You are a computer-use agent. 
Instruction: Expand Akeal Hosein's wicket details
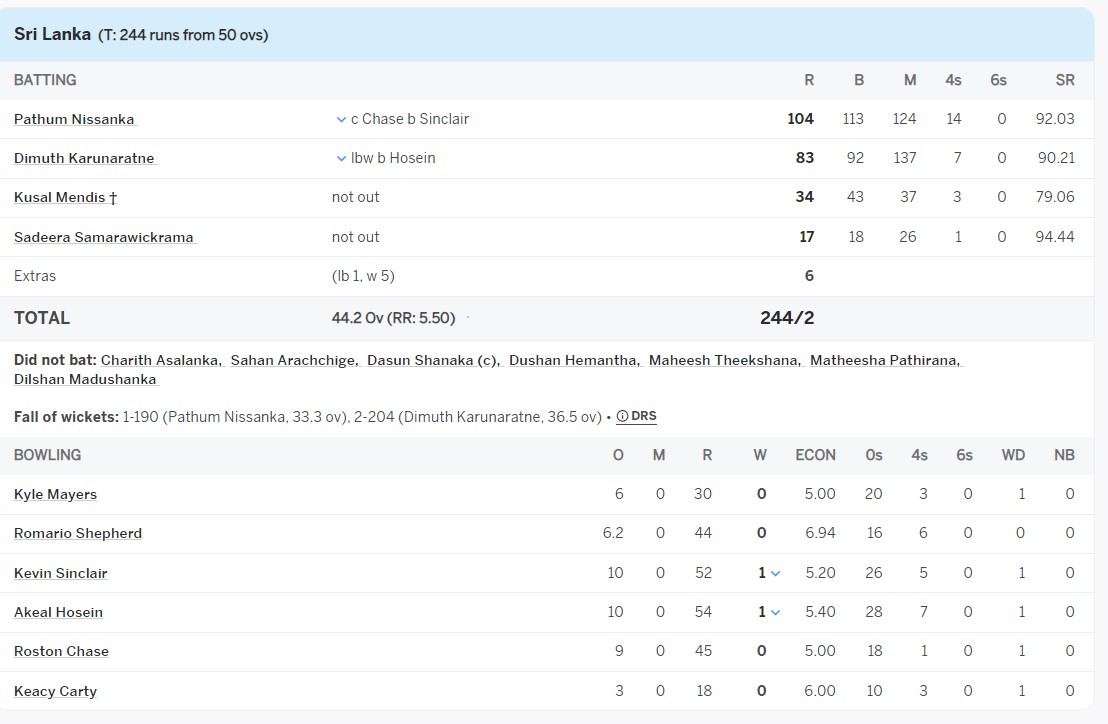775,612
